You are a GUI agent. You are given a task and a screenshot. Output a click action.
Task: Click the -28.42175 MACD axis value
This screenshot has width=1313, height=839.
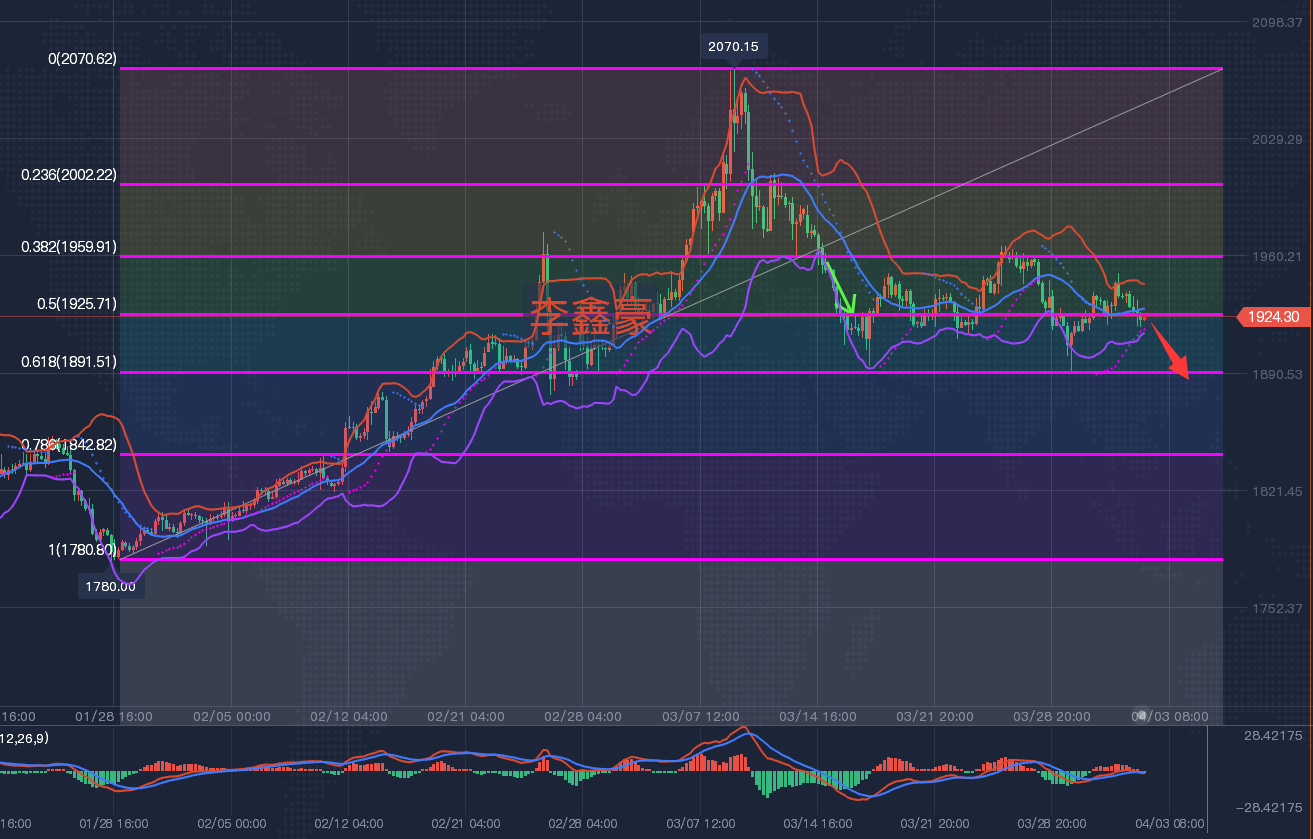pos(1268,807)
